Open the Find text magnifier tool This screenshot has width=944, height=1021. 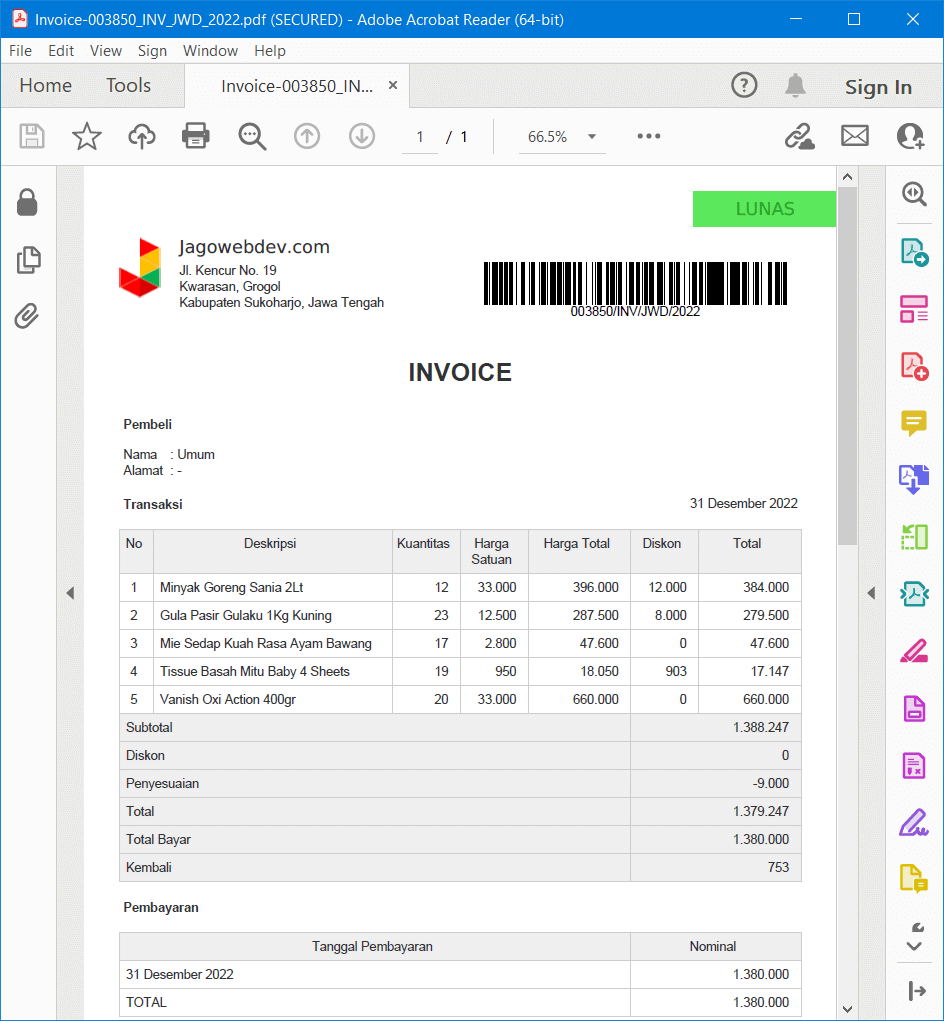(252, 137)
